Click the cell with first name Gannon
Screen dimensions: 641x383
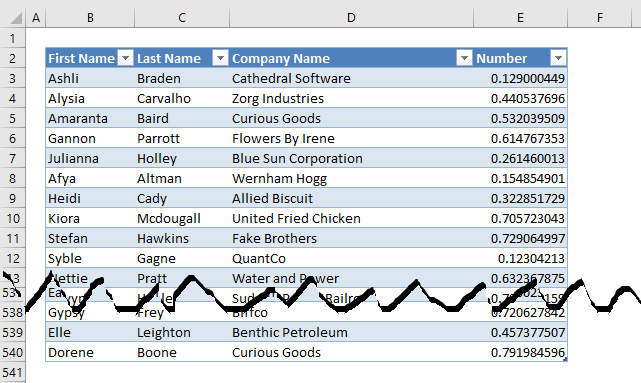[90, 138]
